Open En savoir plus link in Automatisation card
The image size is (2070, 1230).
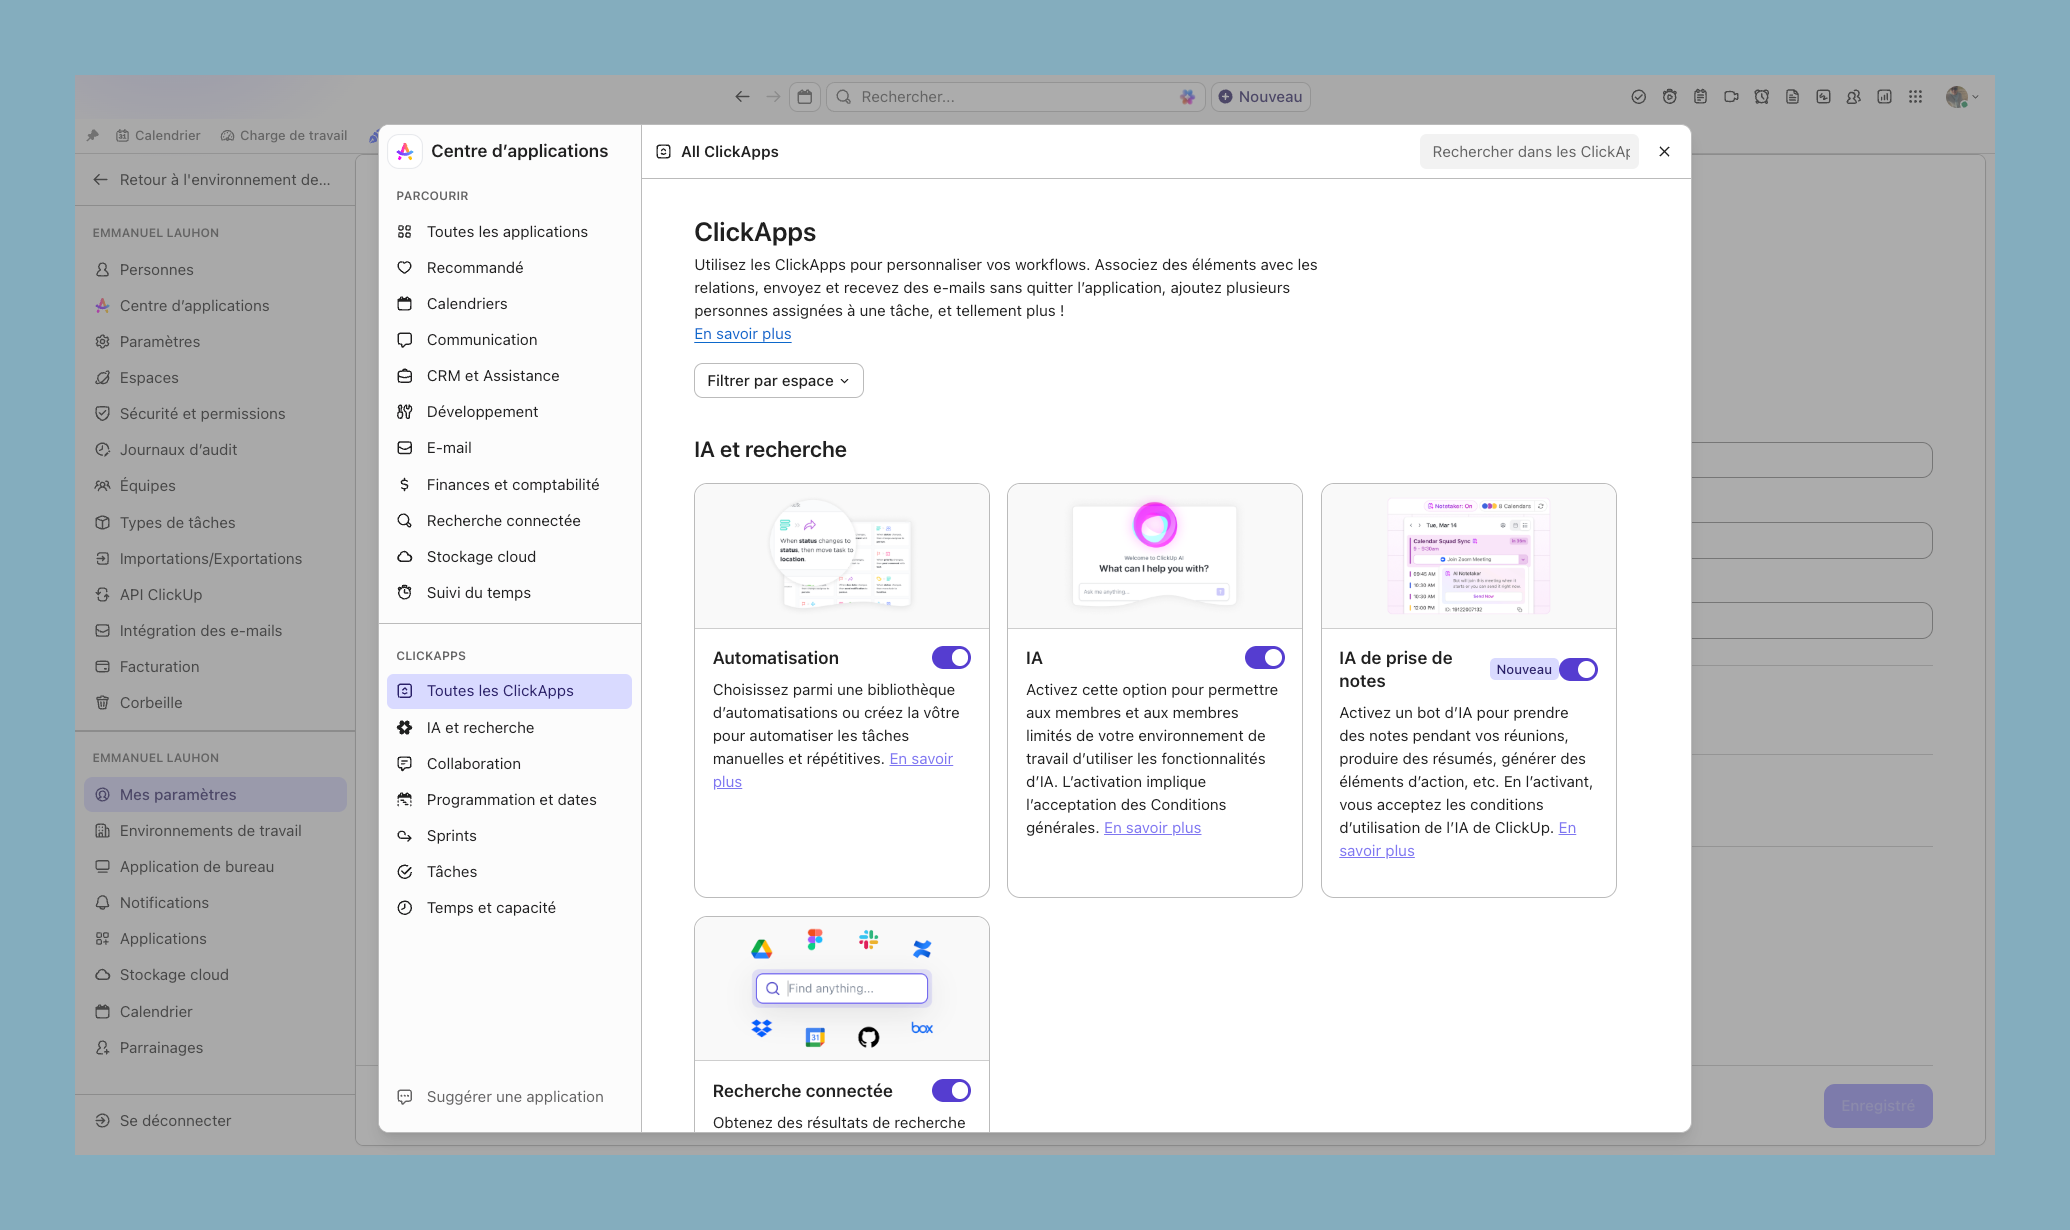click(921, 758)
